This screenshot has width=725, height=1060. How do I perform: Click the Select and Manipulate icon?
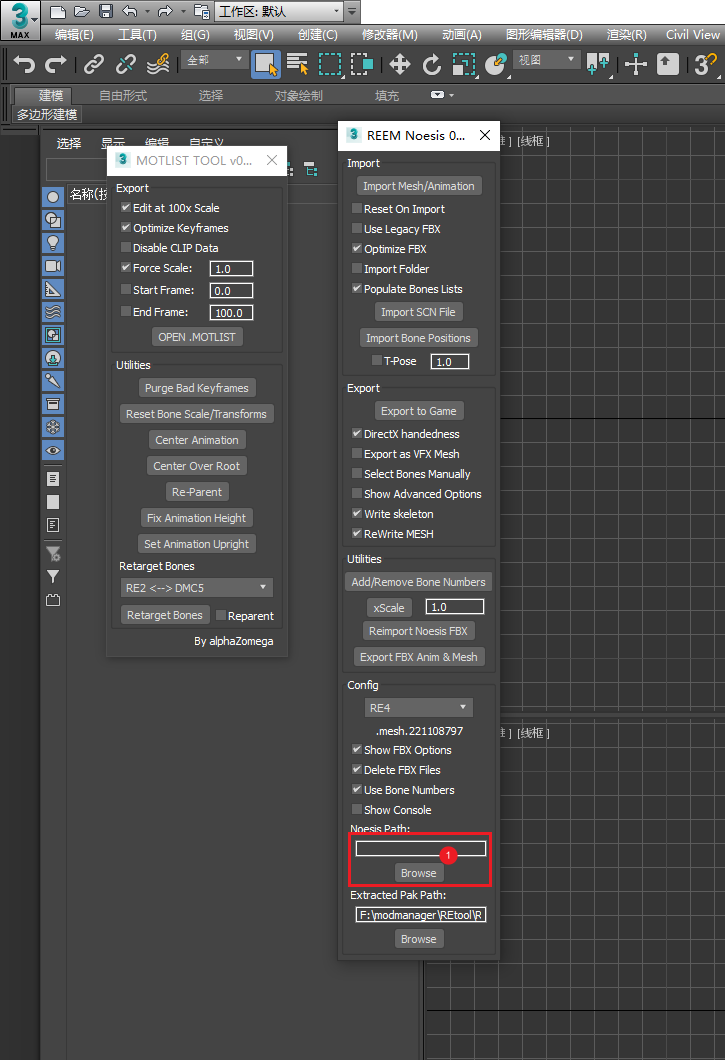pyautogui.click(x=636, y=64)
